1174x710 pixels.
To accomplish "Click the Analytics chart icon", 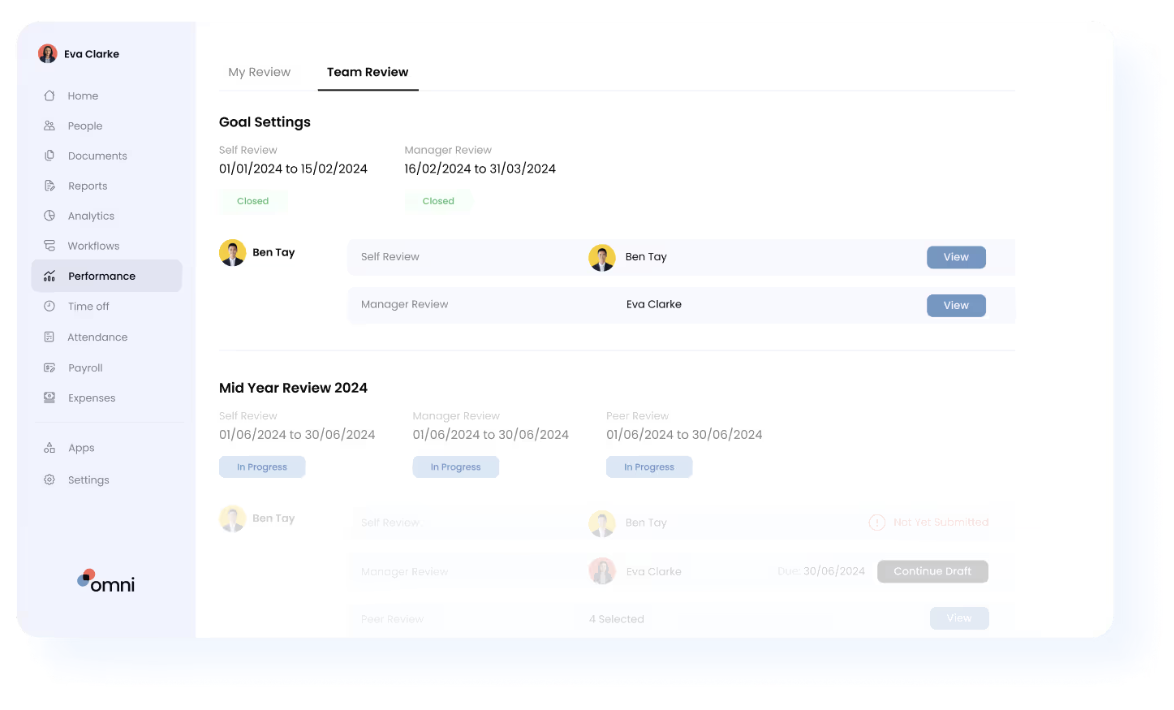I will tap(49, 216).
